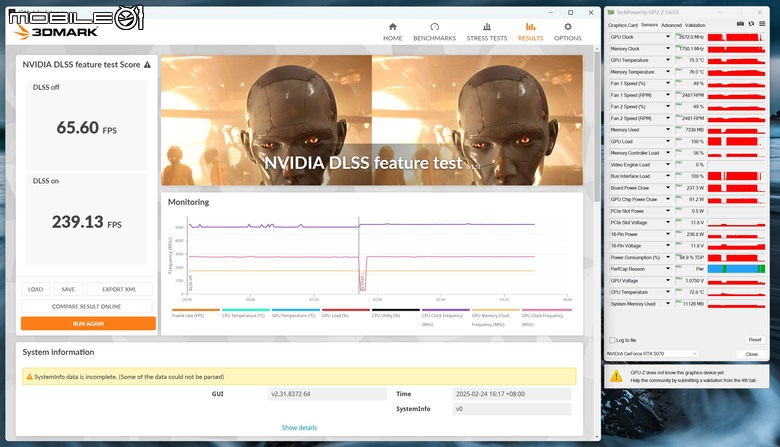
Task: Switch to the Graphics Card tab in GPU-Z
Action: tap(622, 25)
